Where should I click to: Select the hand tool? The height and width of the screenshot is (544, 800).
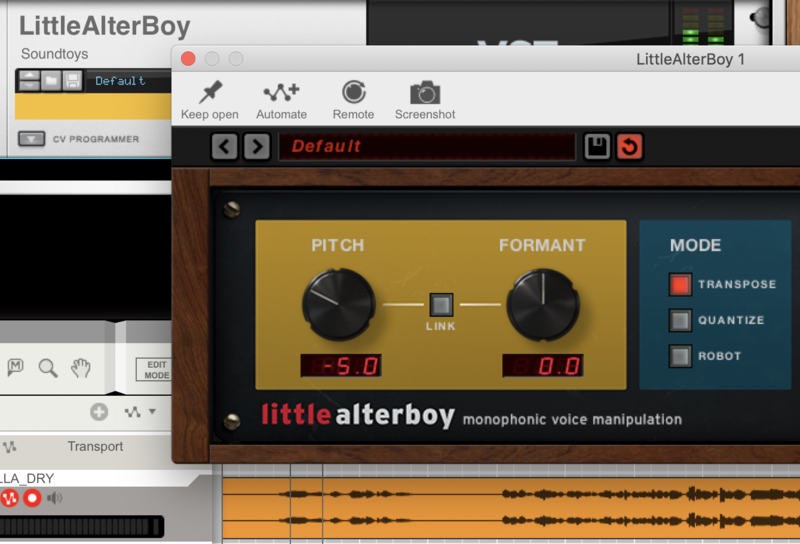click(x=81, y=367)
